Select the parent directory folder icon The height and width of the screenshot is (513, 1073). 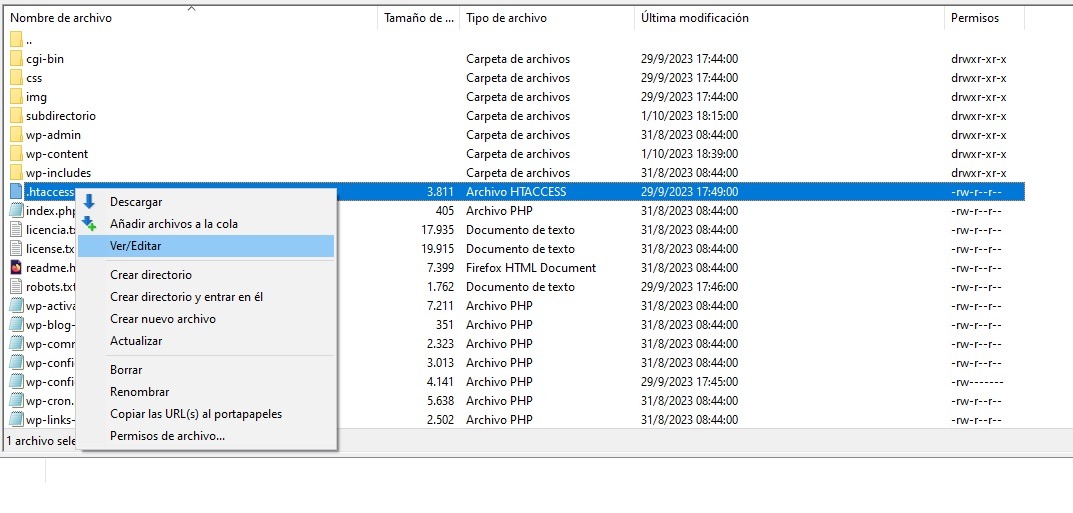pyautogui.click(x=16, y=40)
